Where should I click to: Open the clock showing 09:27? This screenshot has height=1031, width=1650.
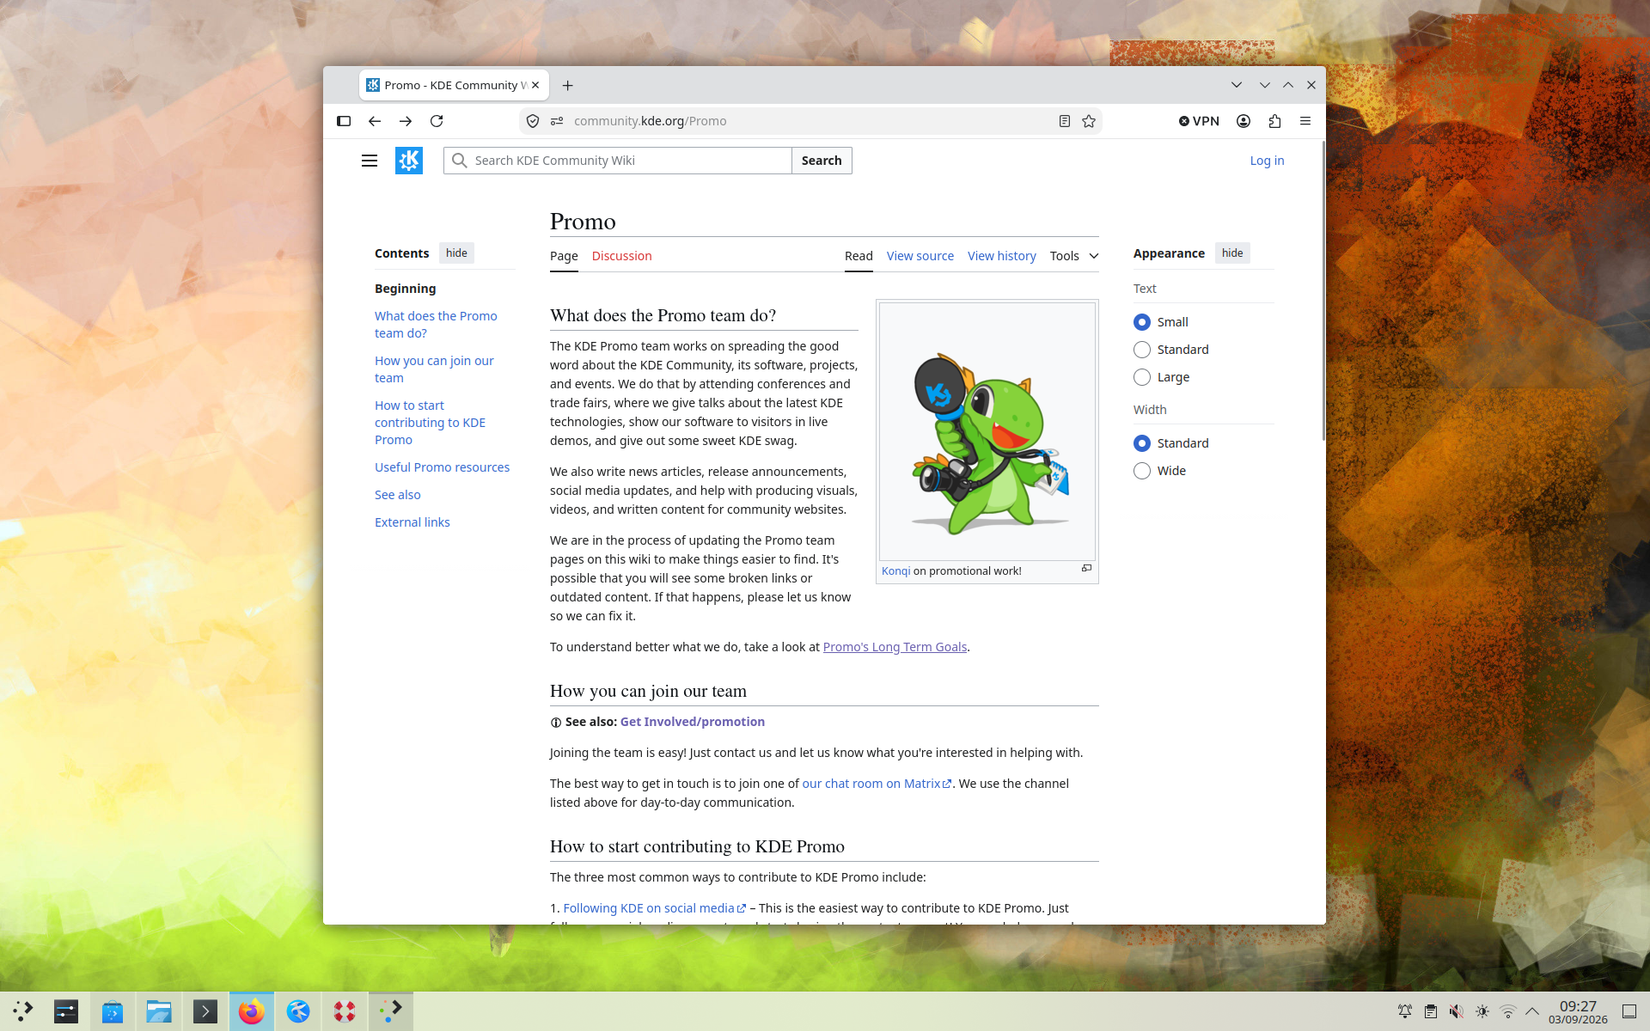[1577, 1011]
